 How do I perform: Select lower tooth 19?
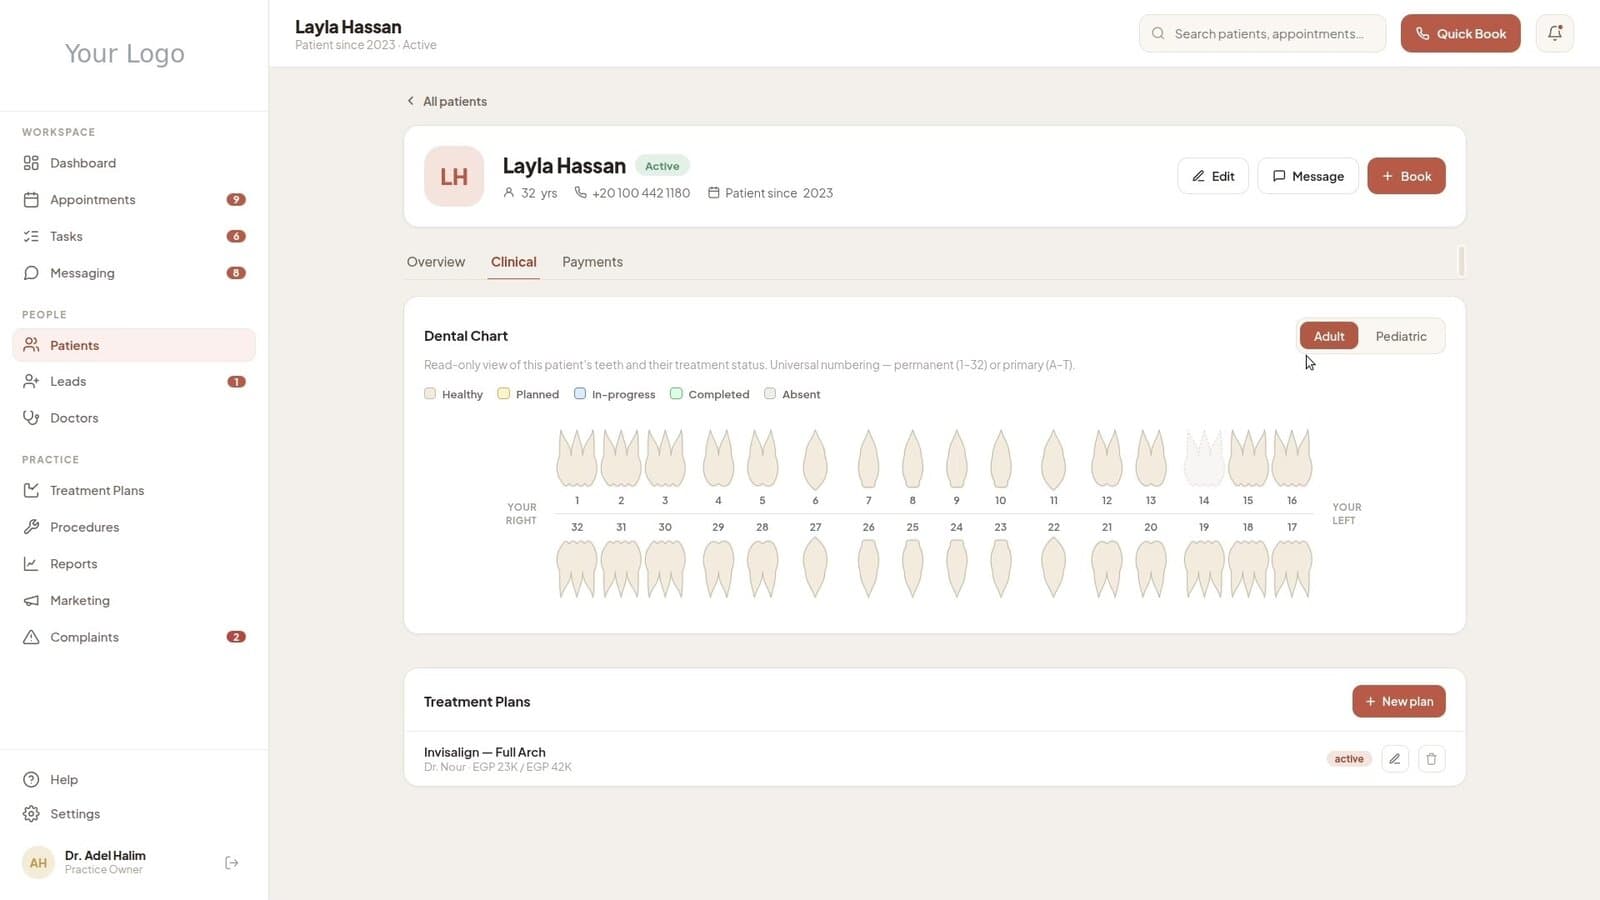1204,568
